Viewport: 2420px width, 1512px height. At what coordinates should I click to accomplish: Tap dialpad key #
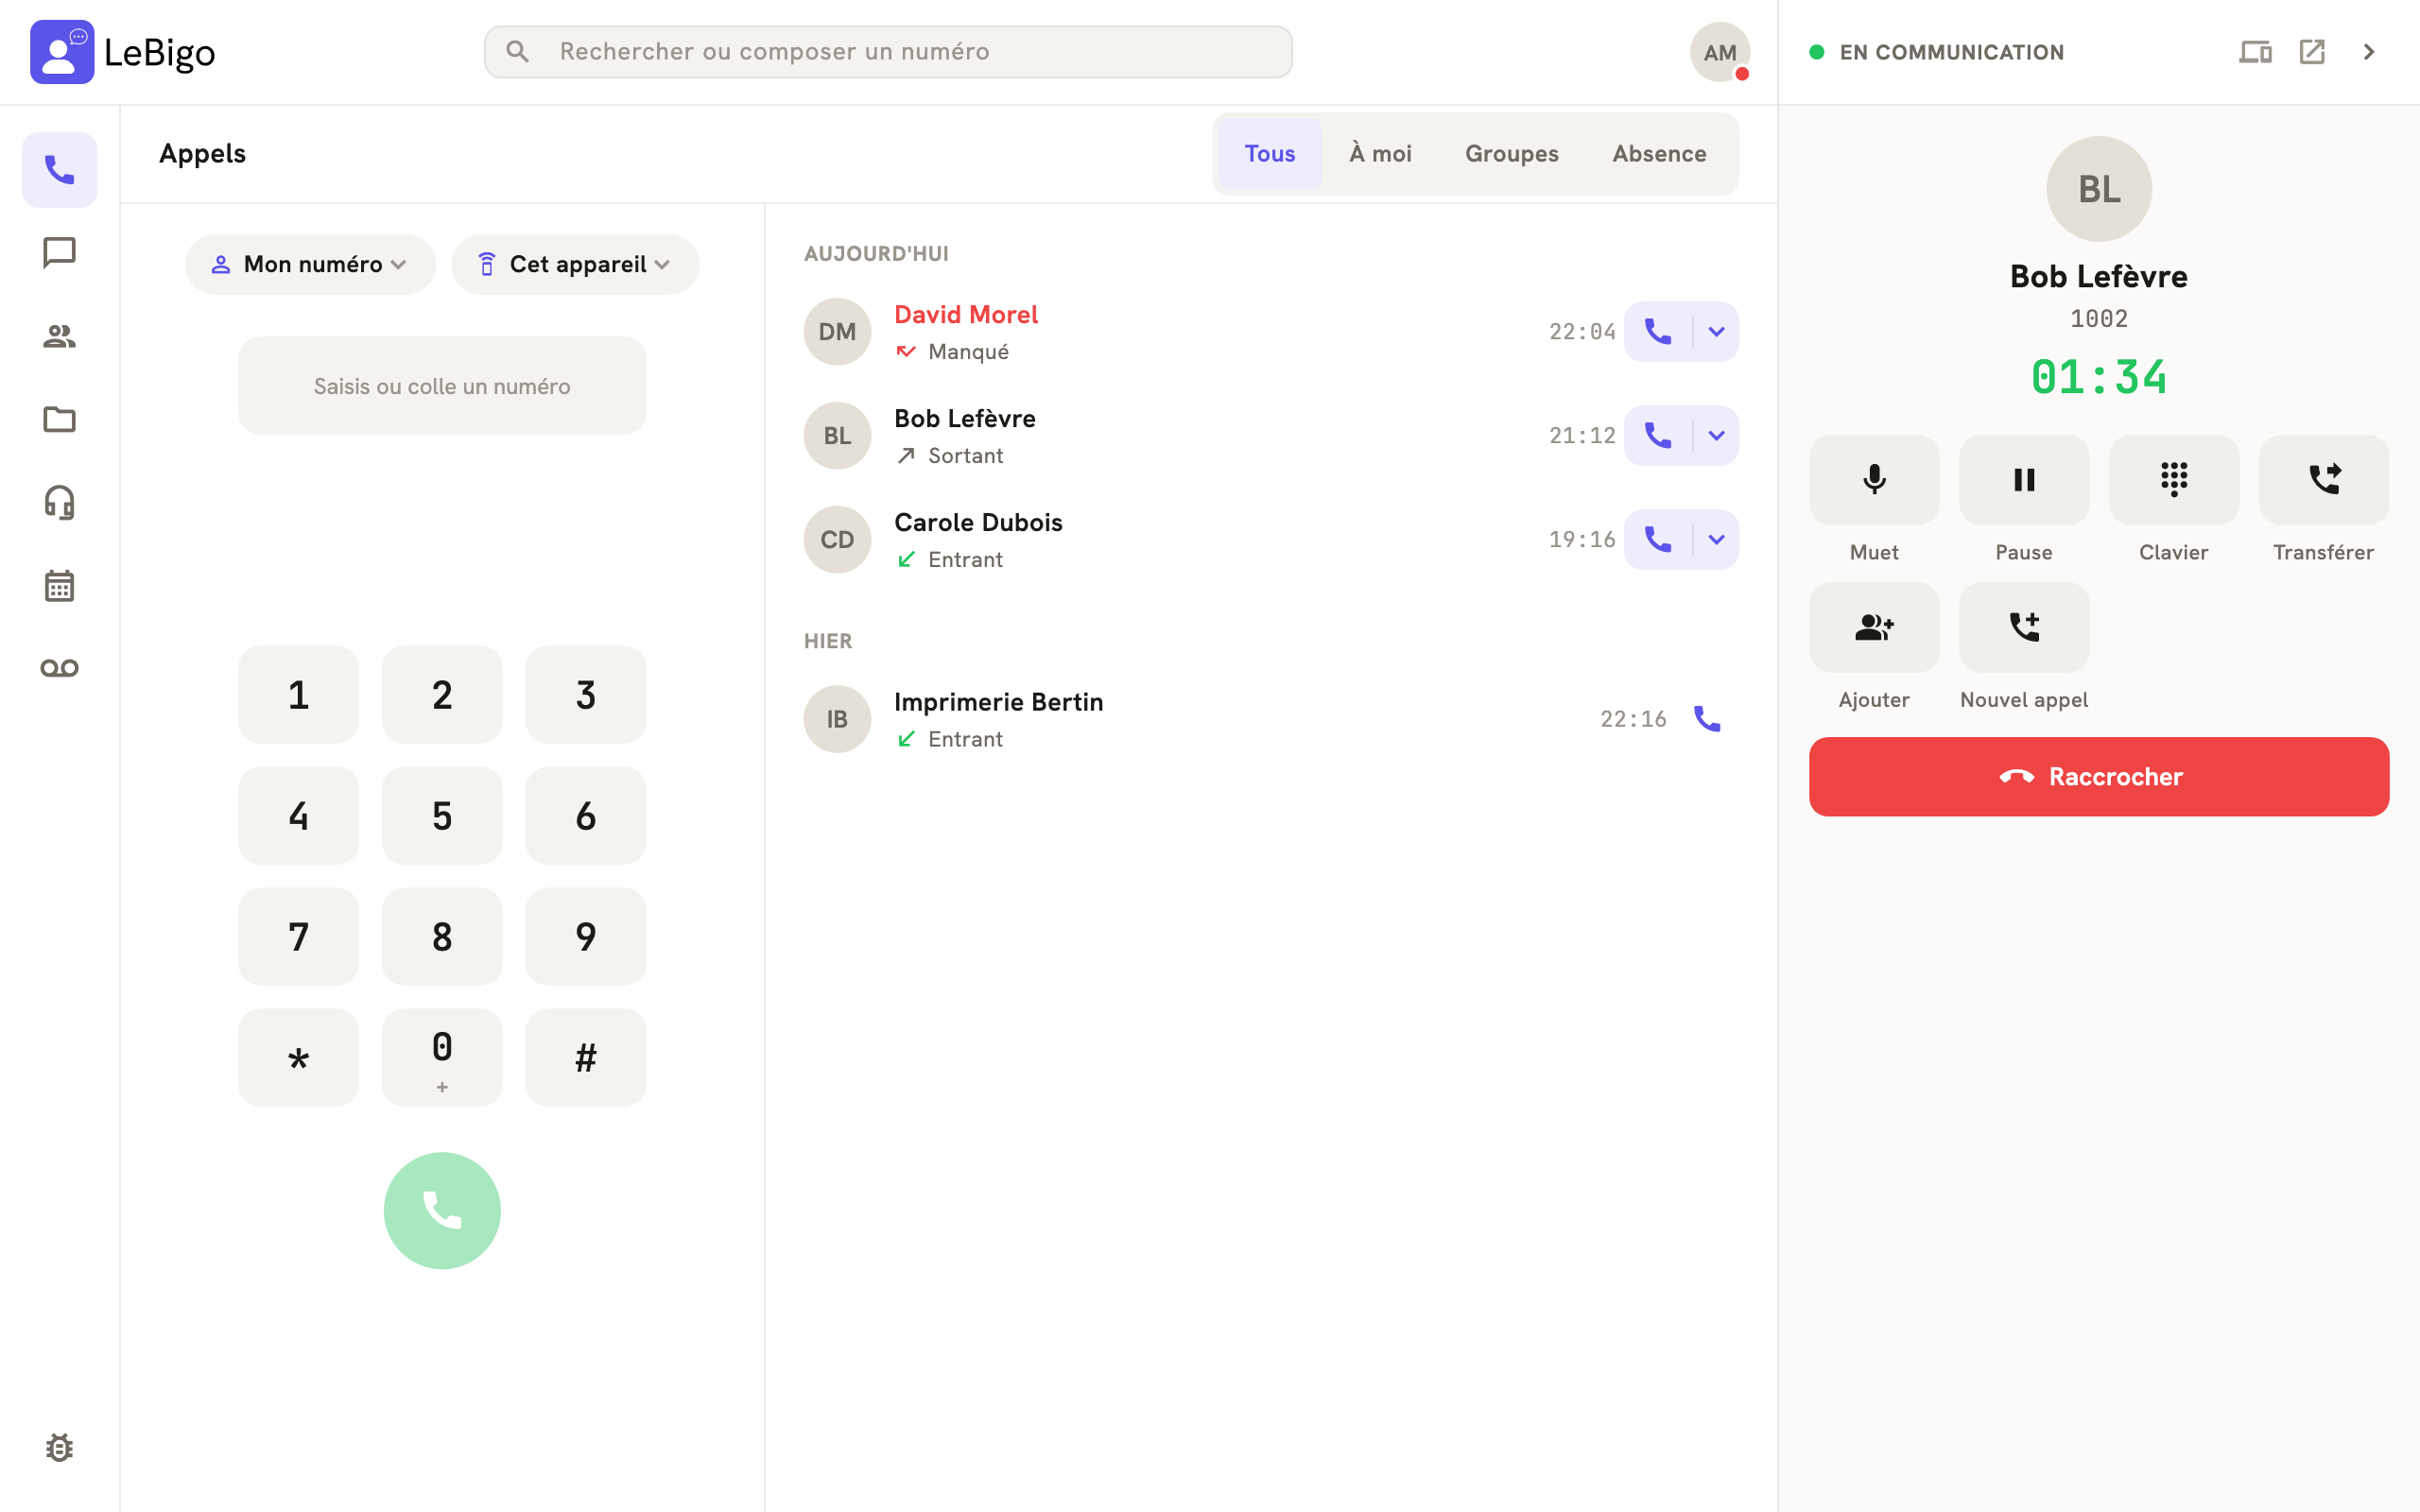pos(586,1058)
